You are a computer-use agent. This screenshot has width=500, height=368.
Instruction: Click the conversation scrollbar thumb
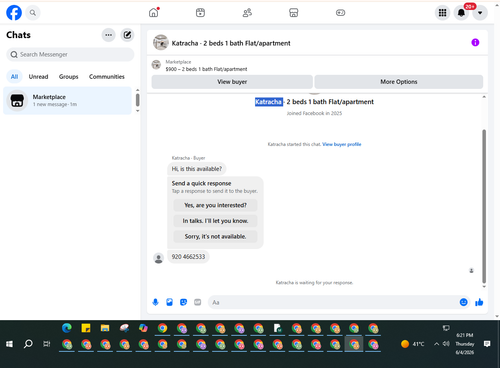tap(484, 206)
